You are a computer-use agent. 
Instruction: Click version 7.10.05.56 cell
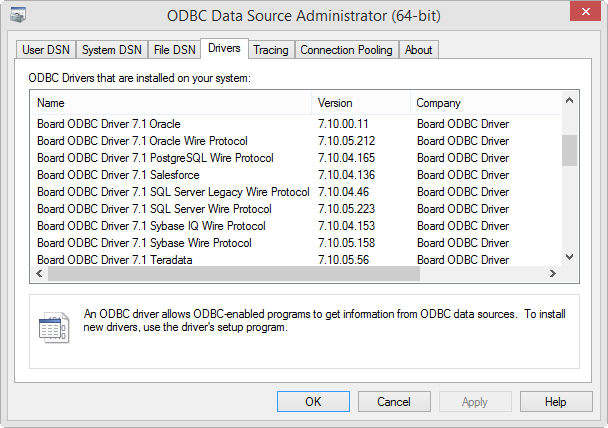click(344, 260)
